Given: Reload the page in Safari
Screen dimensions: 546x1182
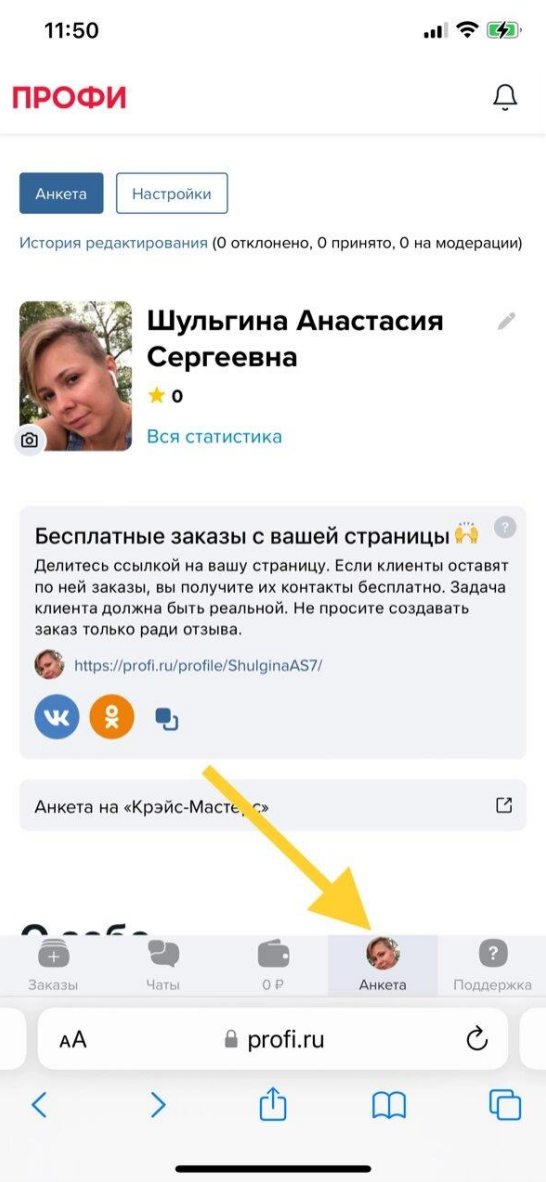Looking at the screenshot, I should pos(477,1040).
